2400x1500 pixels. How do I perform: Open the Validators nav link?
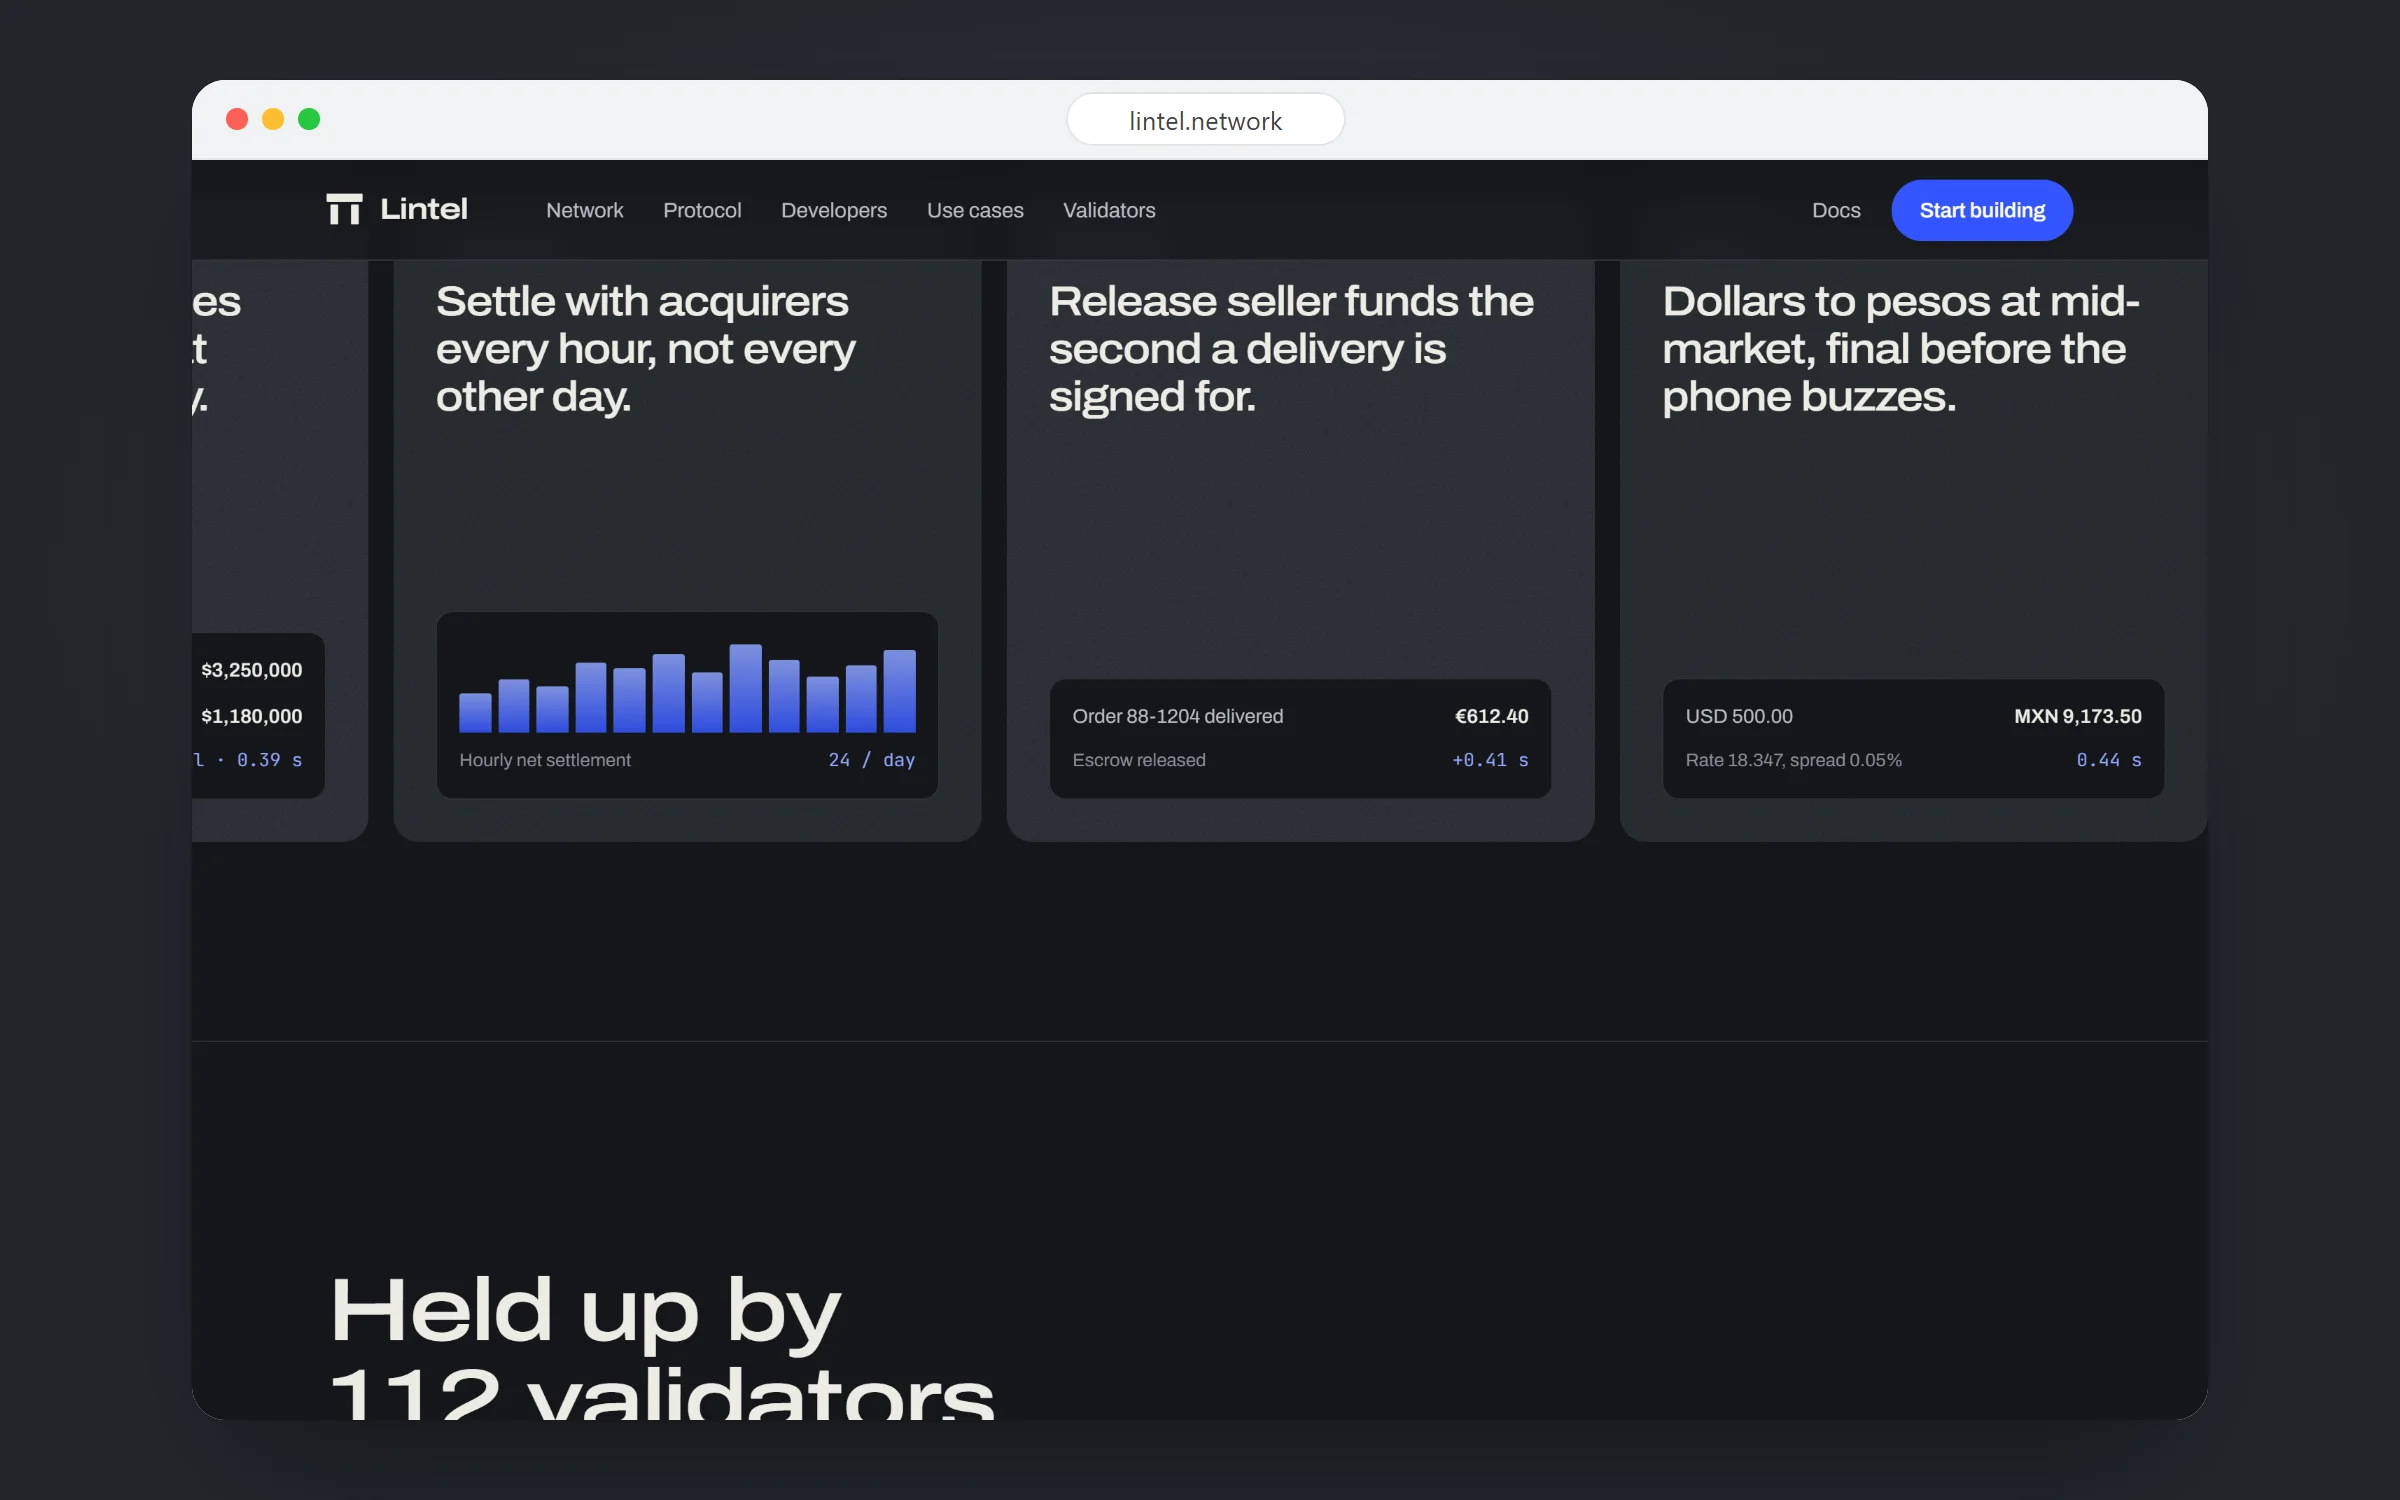(x=1109, y=210)
